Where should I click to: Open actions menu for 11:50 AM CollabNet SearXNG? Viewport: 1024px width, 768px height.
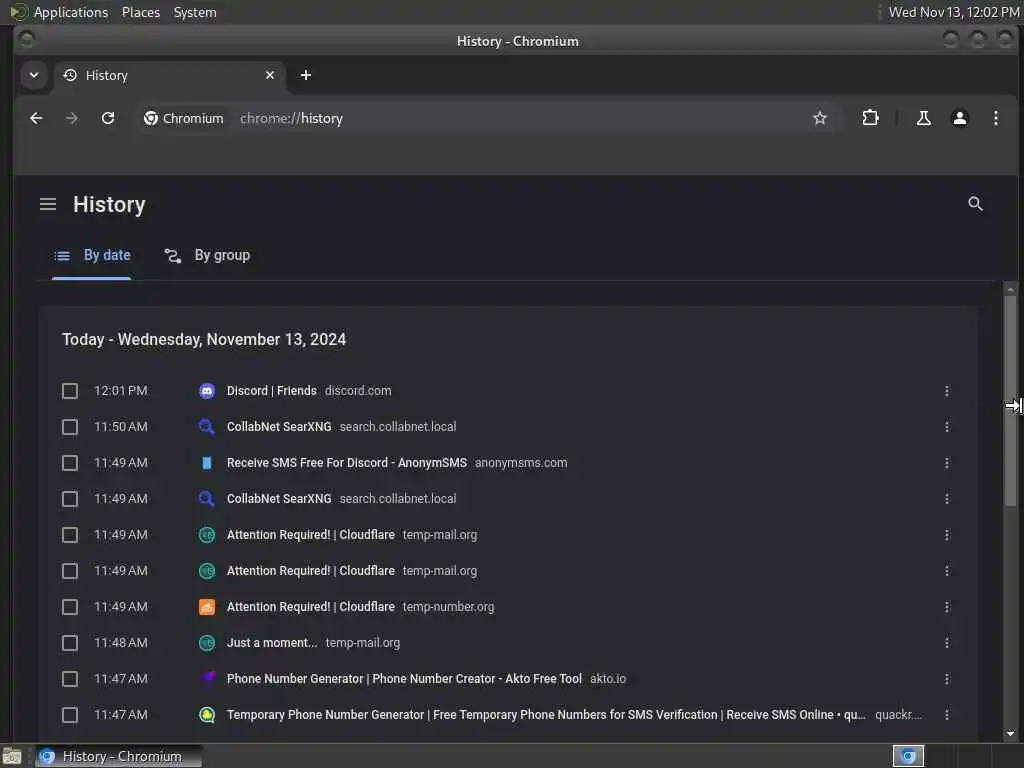946,426
